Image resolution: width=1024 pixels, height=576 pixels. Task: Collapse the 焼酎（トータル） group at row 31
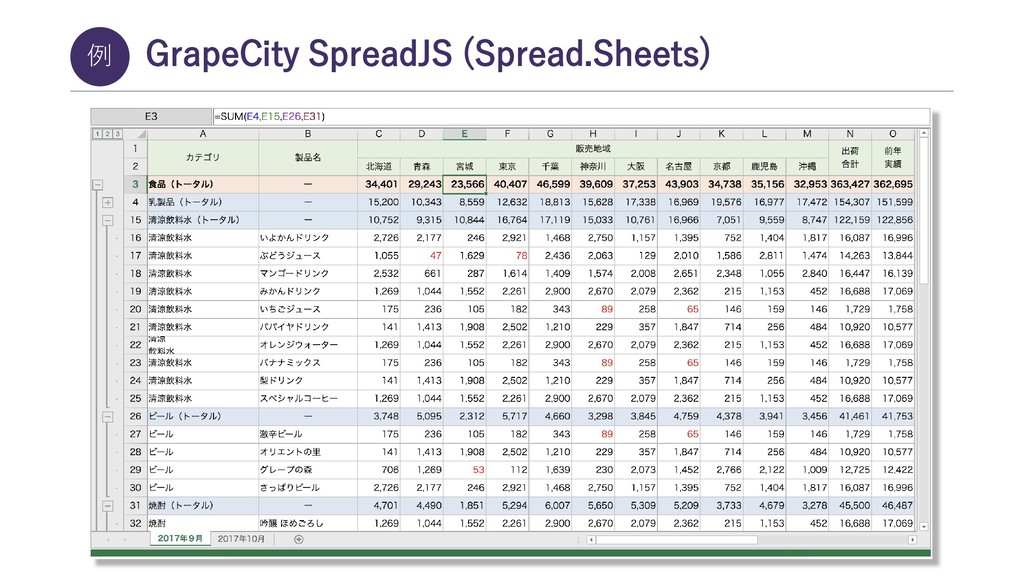click(108, 505)
